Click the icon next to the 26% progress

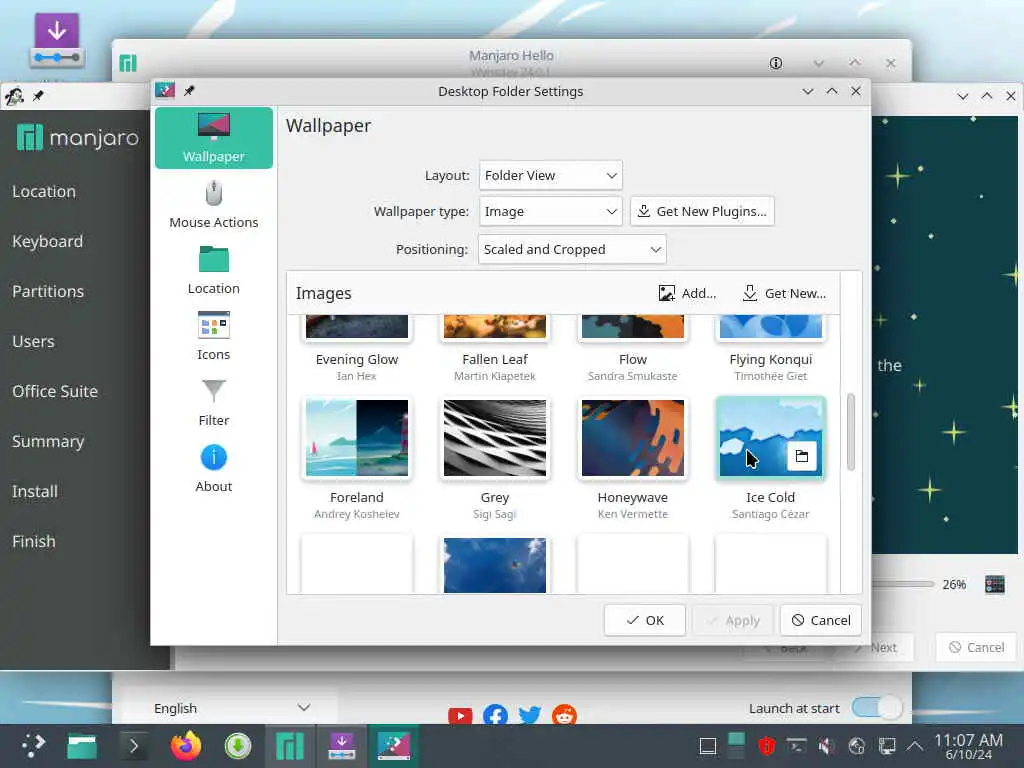click(x=995, y=584)
